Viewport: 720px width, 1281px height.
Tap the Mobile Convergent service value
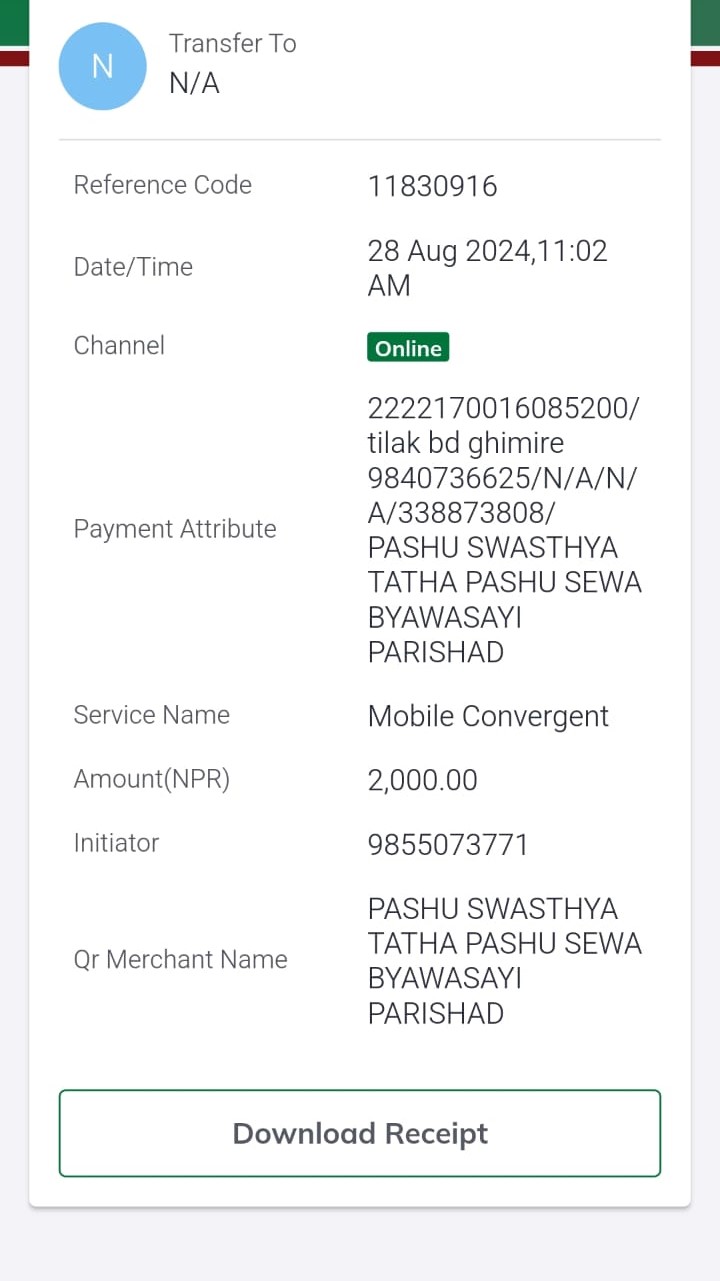(488, 716)
